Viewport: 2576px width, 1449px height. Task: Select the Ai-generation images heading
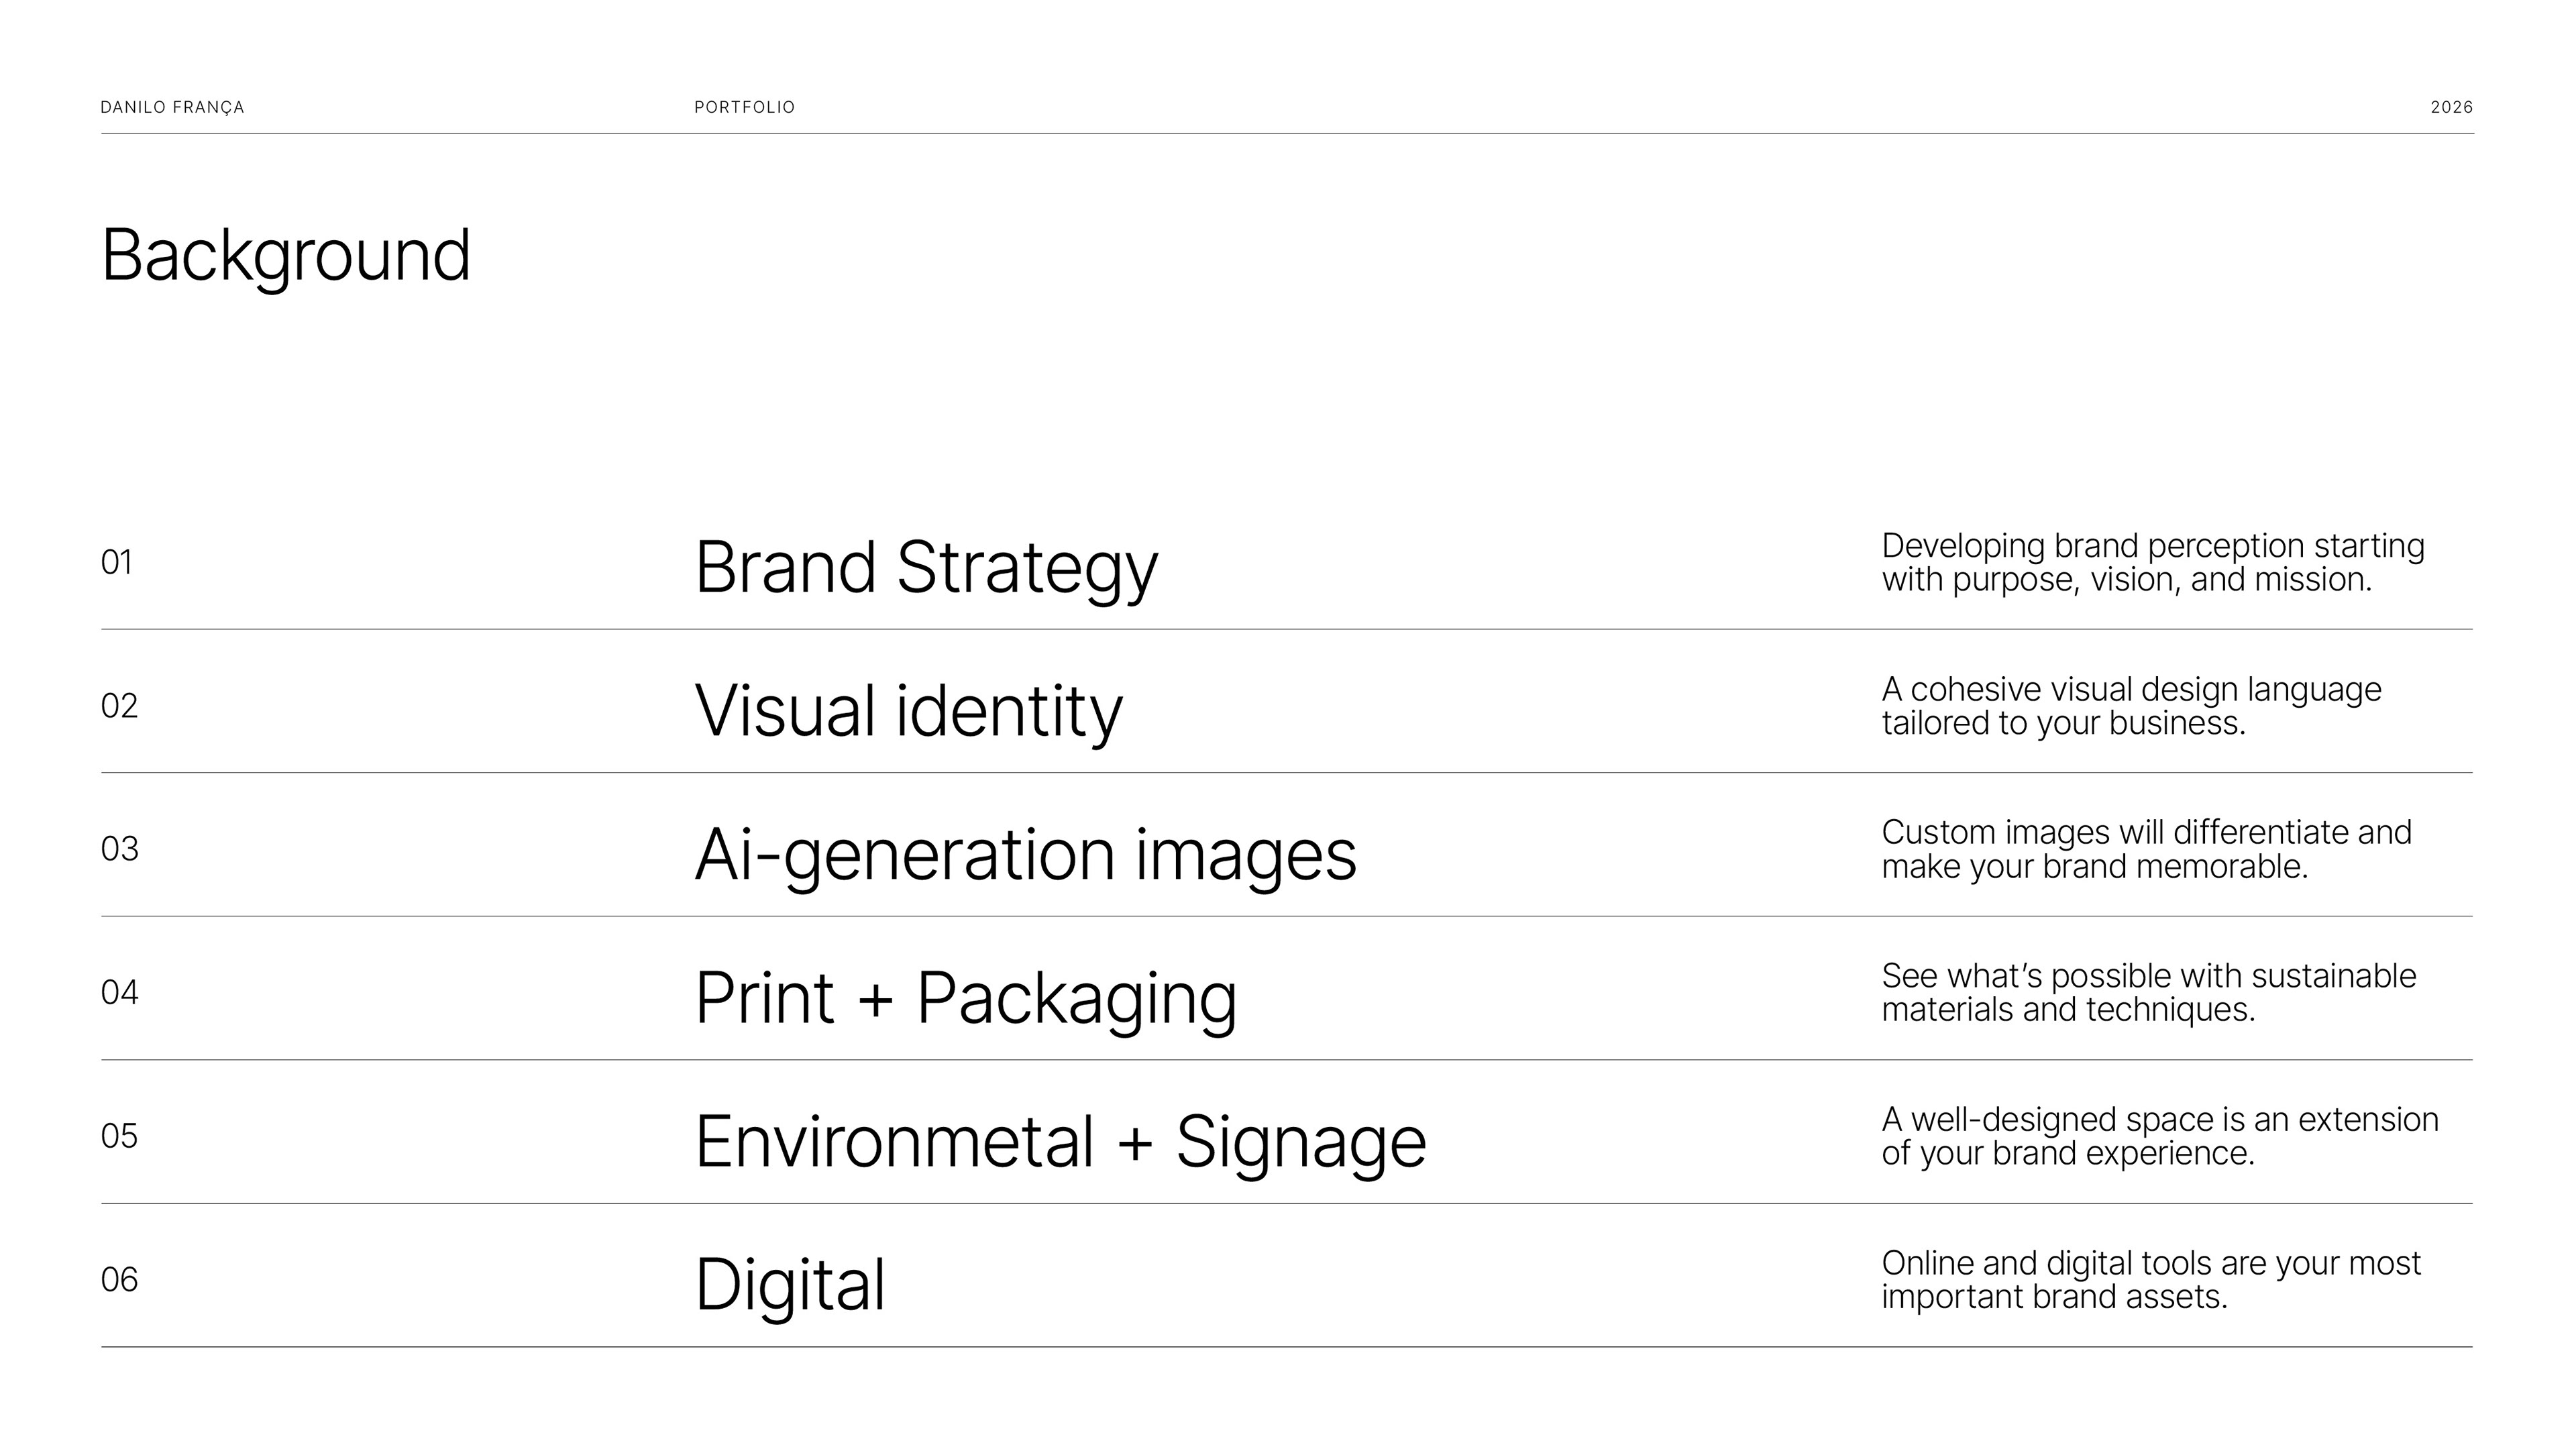1026,856
